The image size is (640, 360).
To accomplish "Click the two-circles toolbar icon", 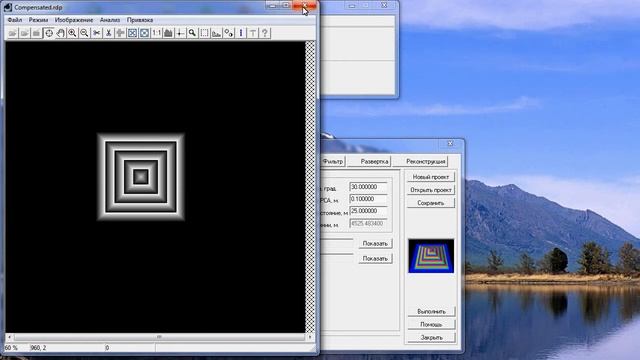I will (229, 33).
